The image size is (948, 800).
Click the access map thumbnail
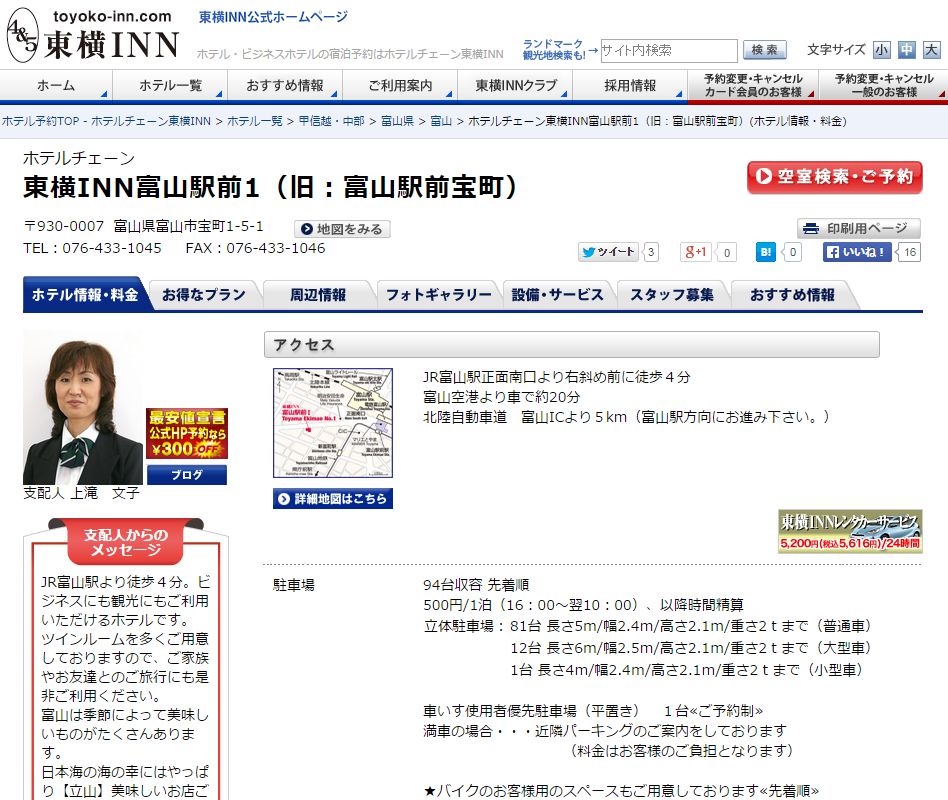pos(333,423)
